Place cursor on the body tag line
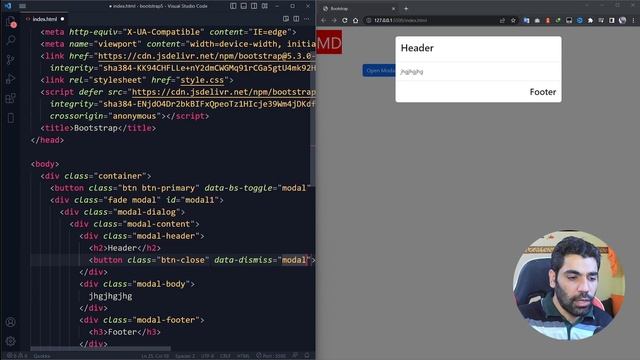This screenshot has width=640, height=360. click(x=45, y=164)
